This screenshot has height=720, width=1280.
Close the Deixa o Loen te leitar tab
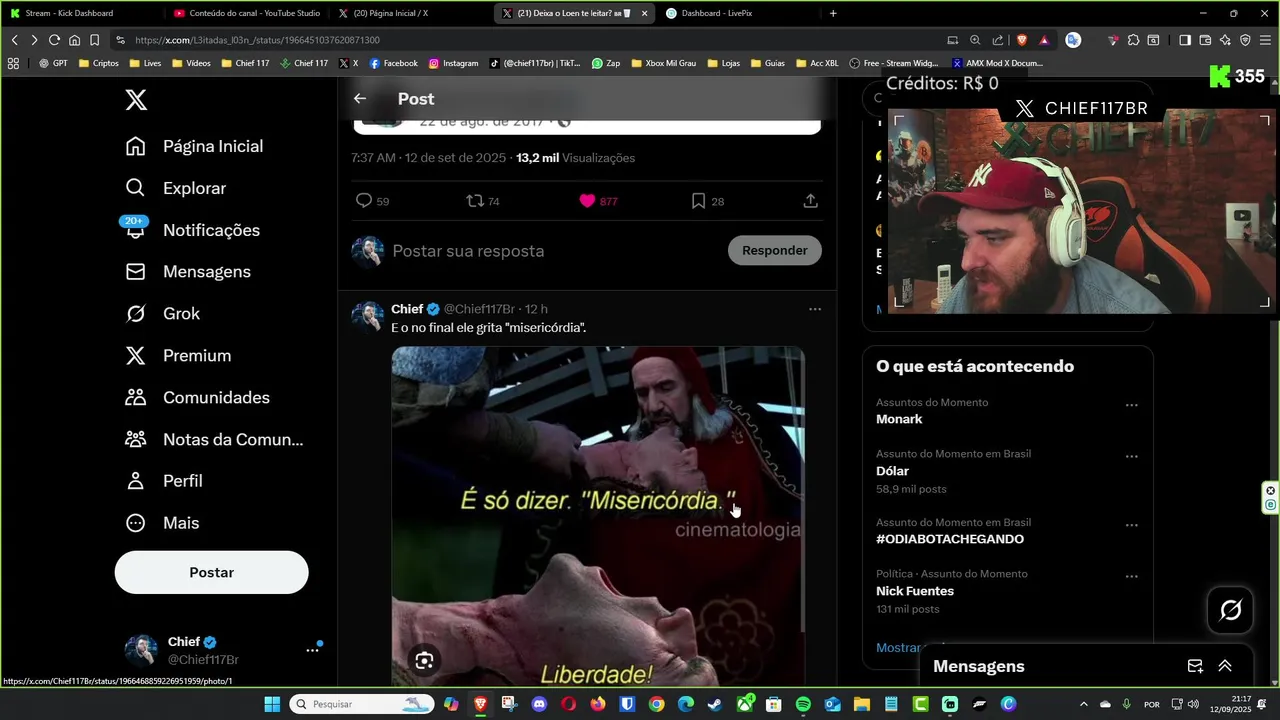[644, 14]
